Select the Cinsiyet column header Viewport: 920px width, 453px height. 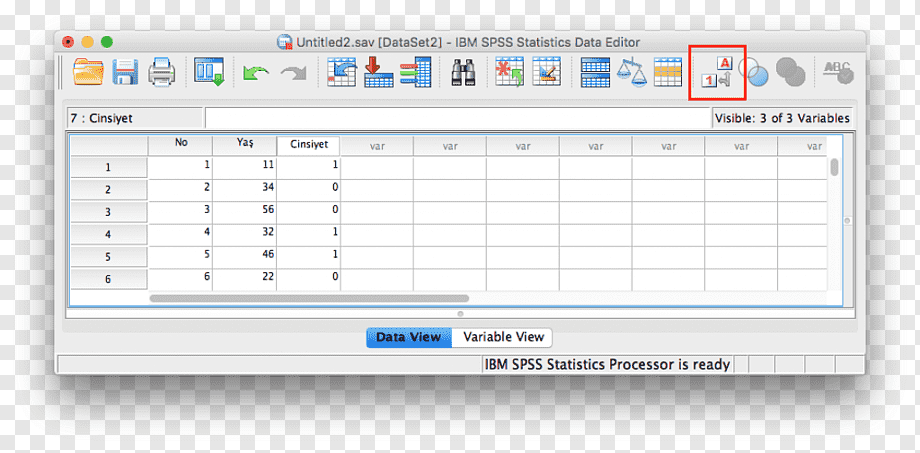309,146
